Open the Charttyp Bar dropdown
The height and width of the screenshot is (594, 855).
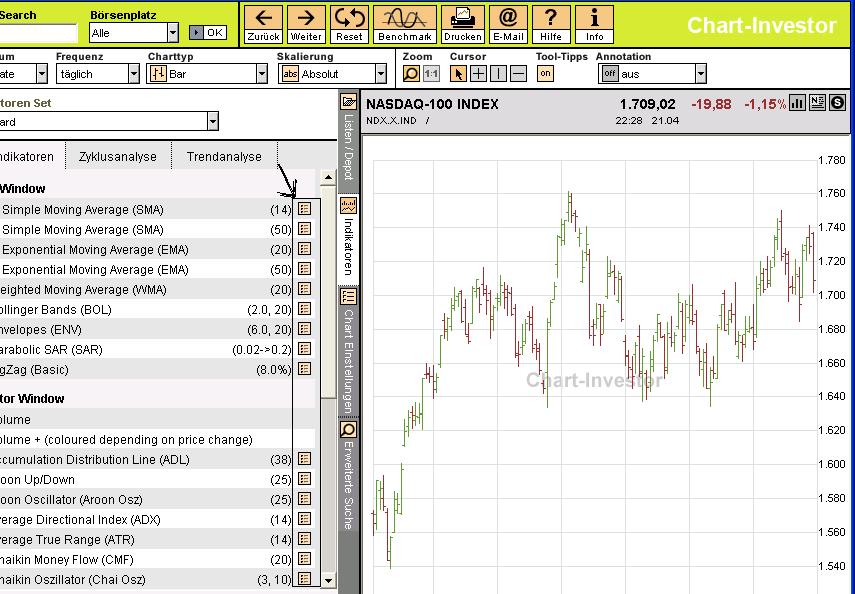(207, 74)
